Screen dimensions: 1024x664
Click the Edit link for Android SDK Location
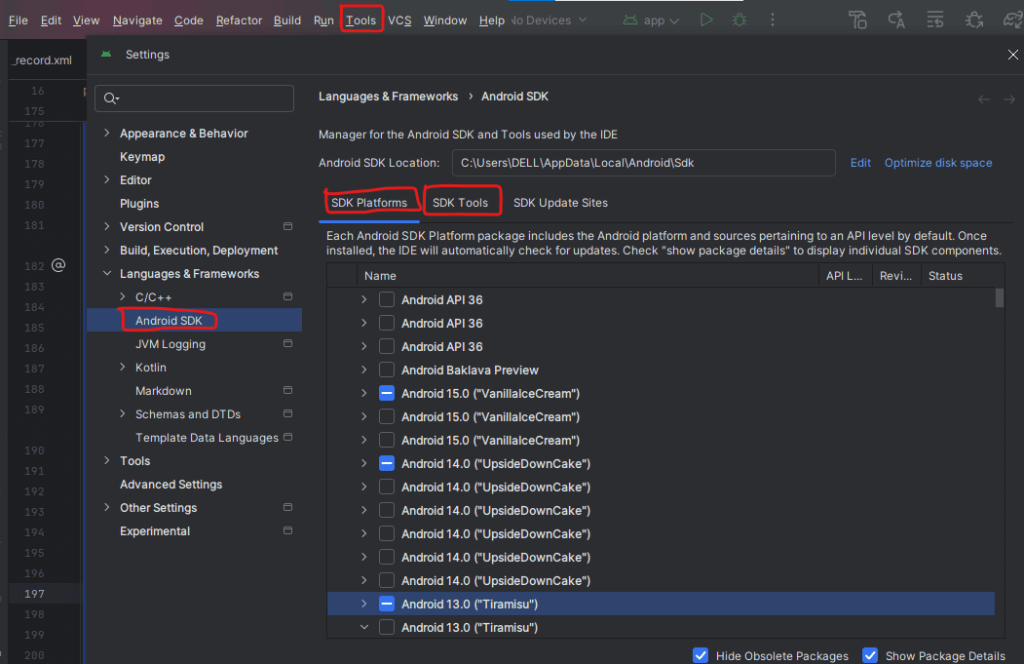[860, 162]
